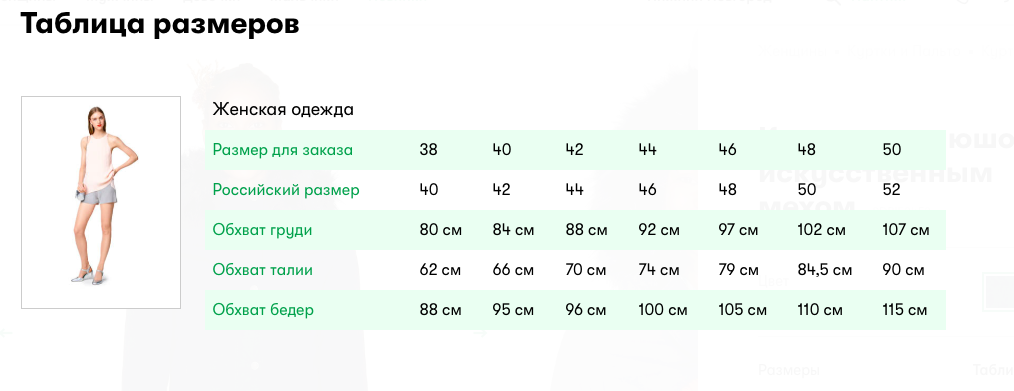
Task: Click the model photo thumbnail
Action: tap(101, 202)
